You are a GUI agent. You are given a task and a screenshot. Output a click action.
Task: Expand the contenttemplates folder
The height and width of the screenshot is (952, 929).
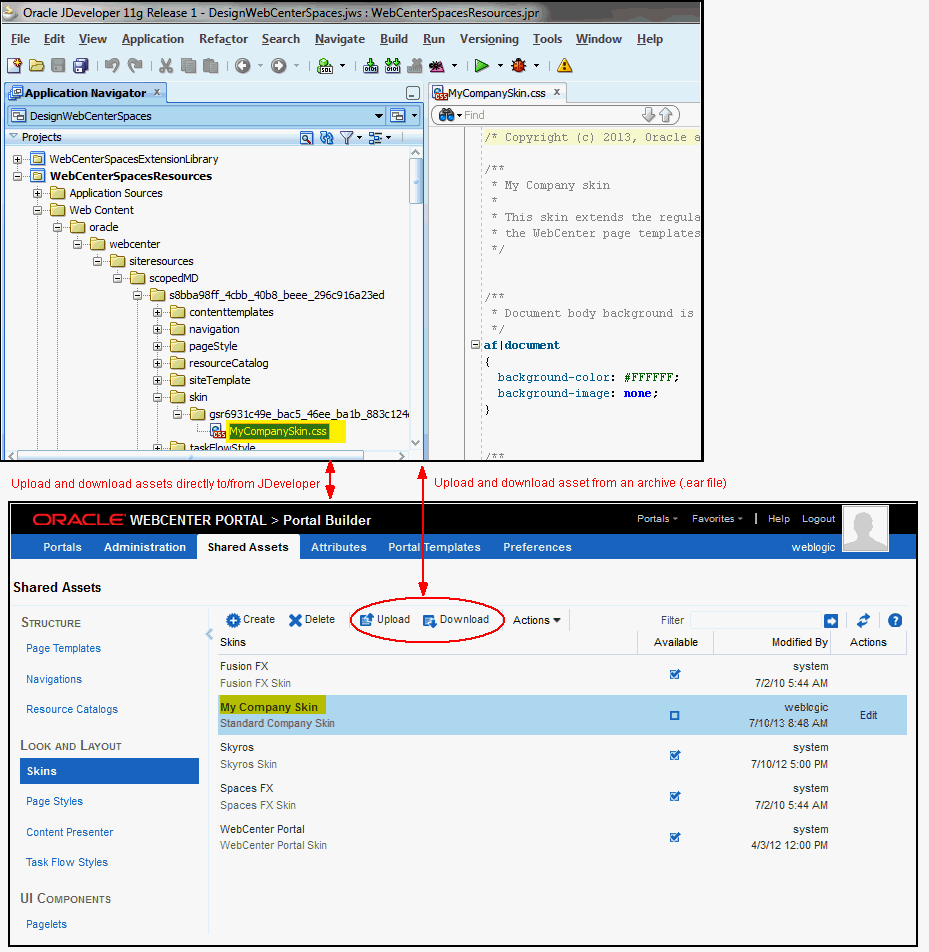[x=157, y=312]
